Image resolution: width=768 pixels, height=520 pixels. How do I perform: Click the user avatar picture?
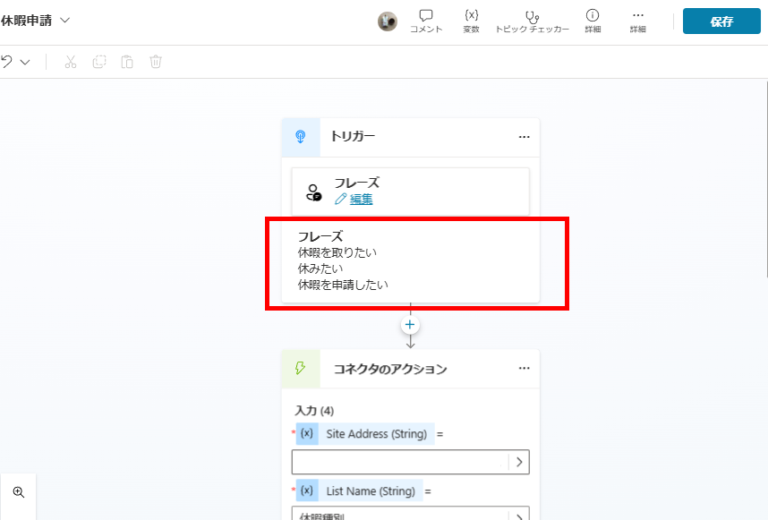tap(387, 21)
